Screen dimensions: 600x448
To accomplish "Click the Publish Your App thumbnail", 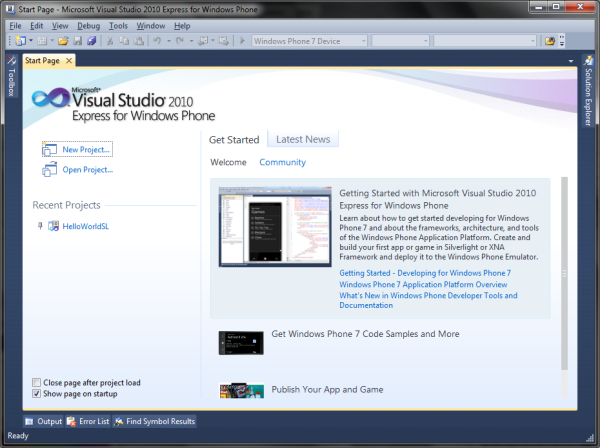I will pyautogui.click(x=241, y=391).
